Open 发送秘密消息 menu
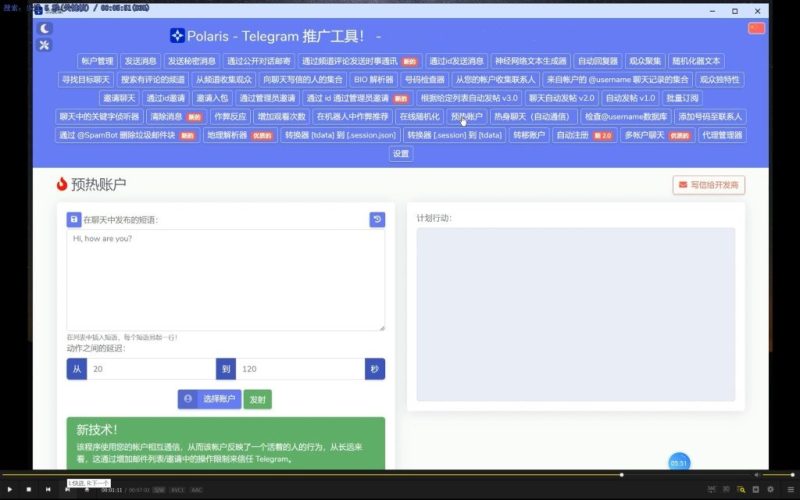800x500 pixels. pyautogui.click(x=192, y=61)
